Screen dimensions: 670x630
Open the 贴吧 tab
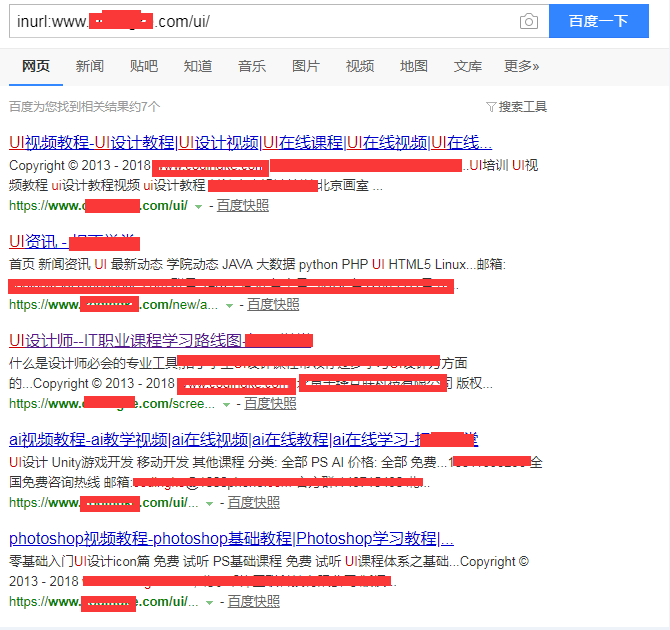pyautogui.click(x=144, y=66)
